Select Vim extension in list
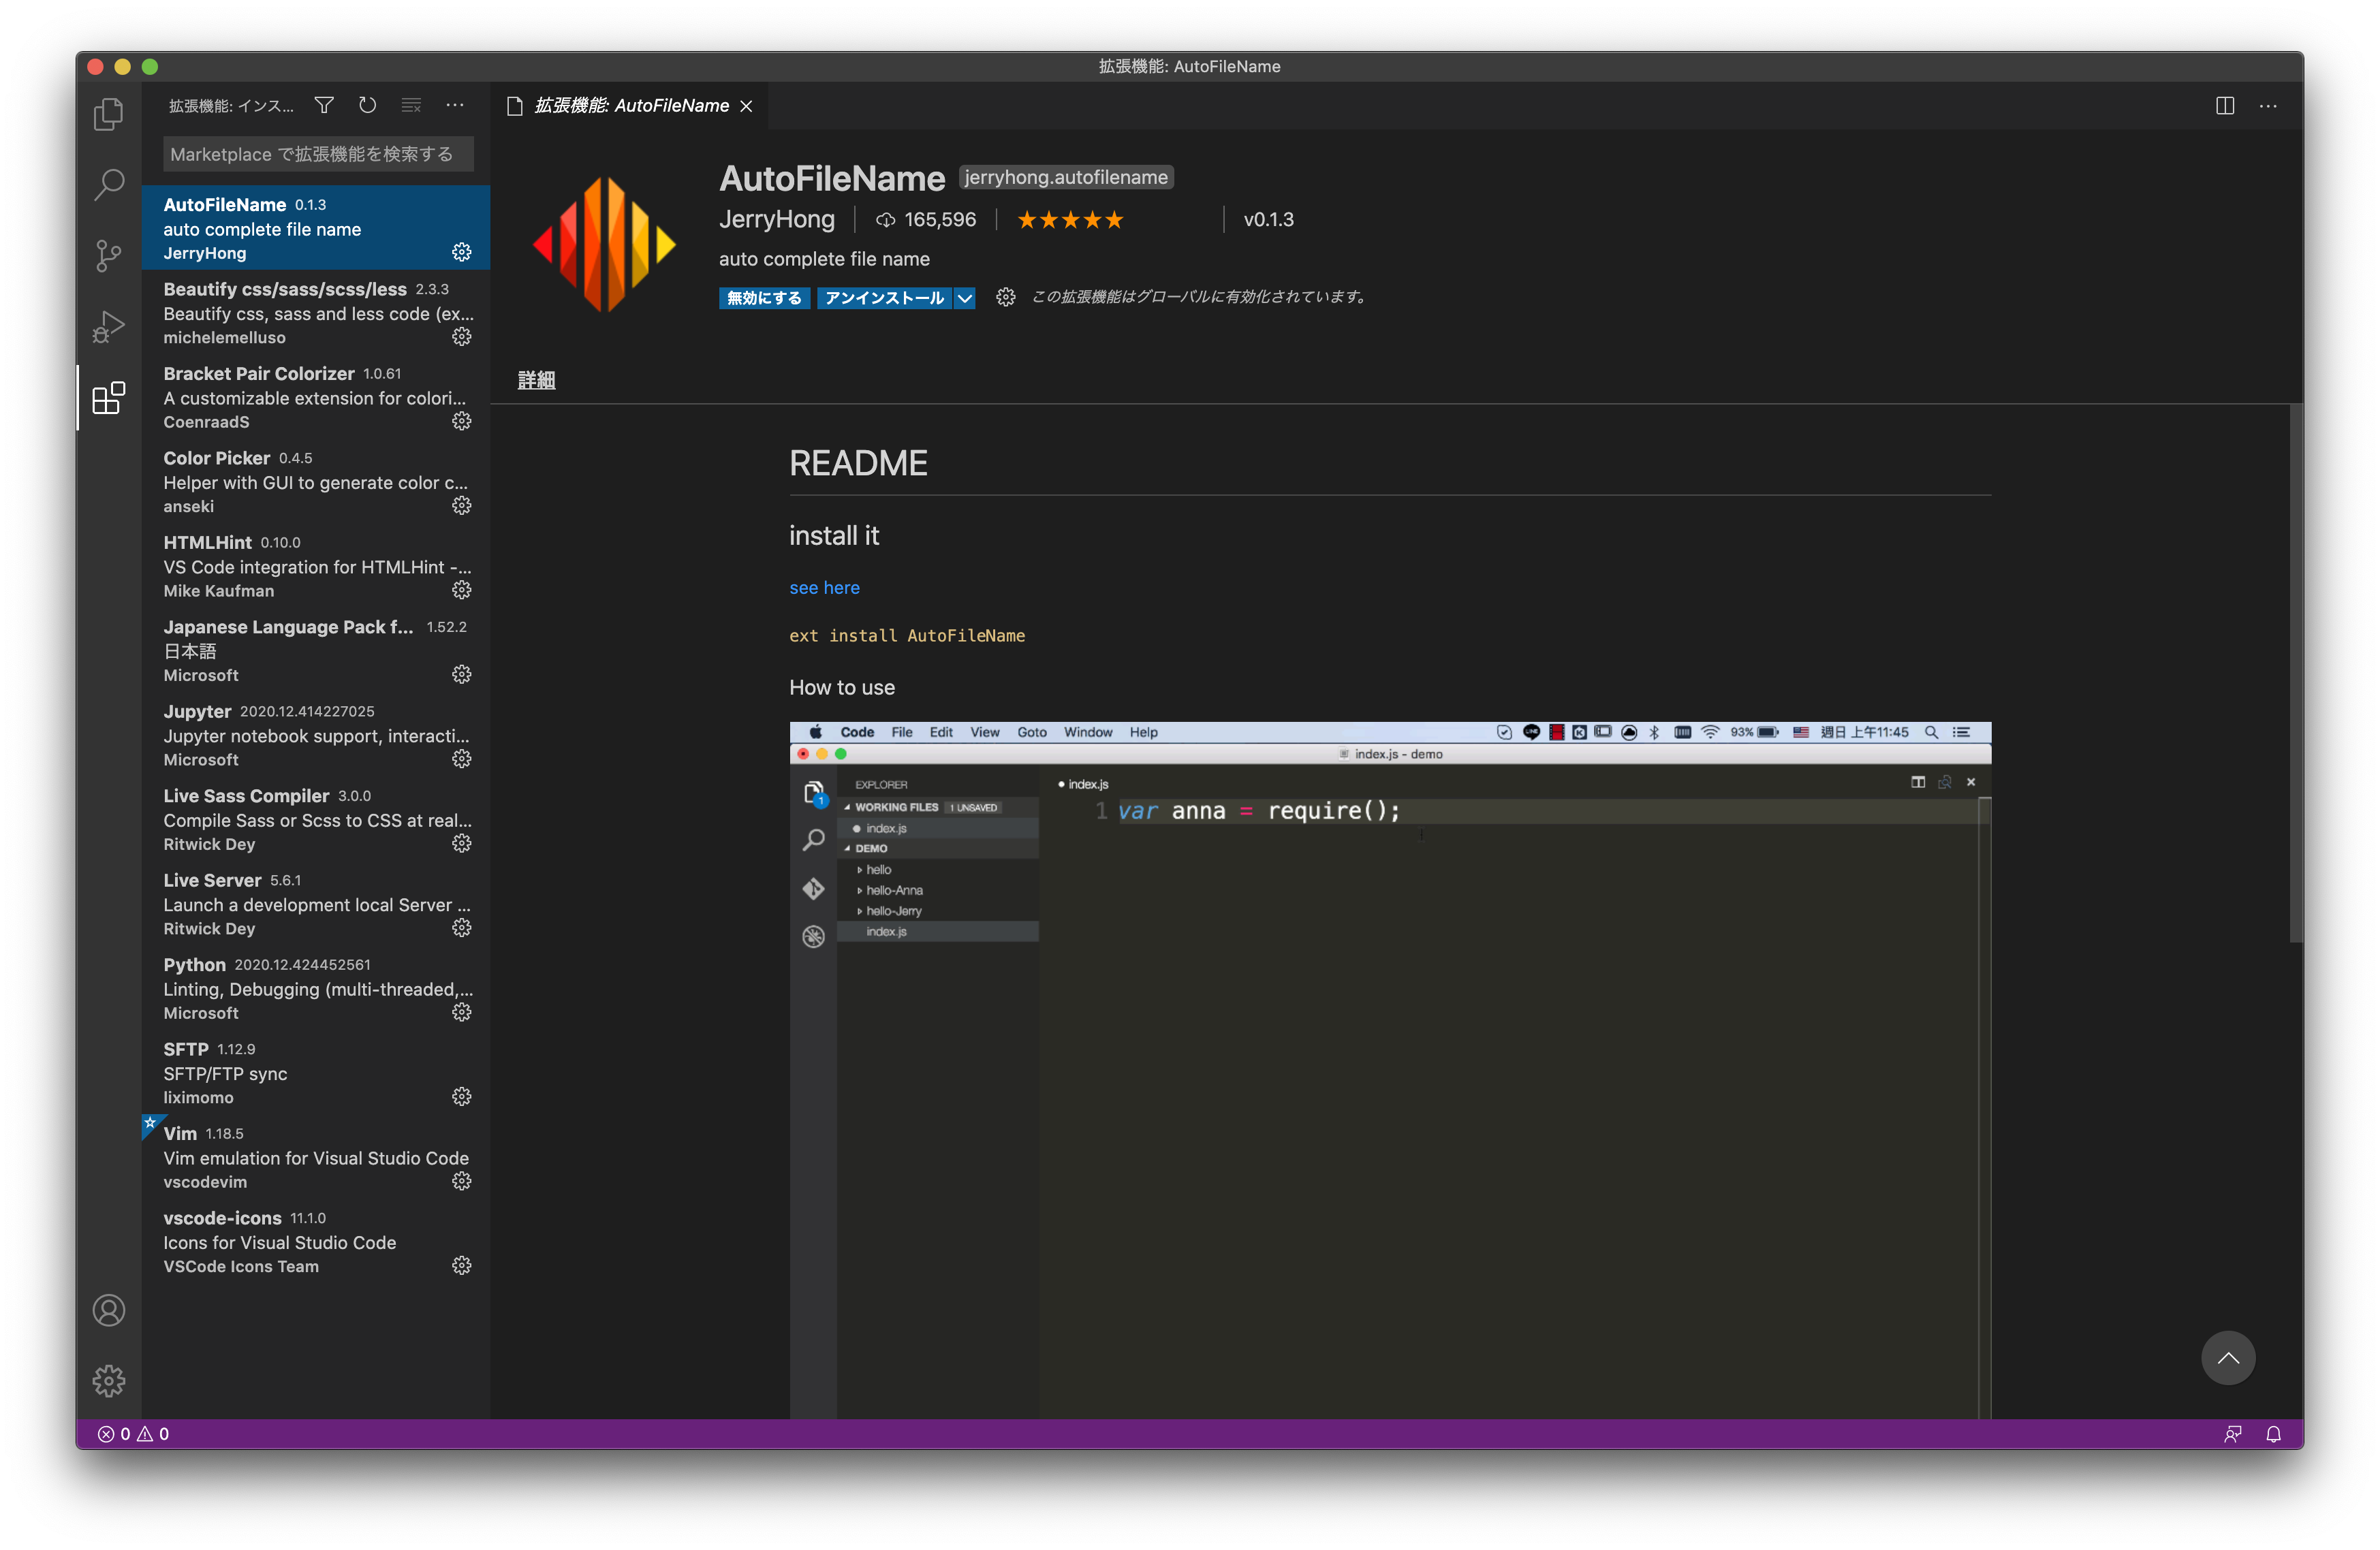2380x1550 pixels. [316, 1157]
